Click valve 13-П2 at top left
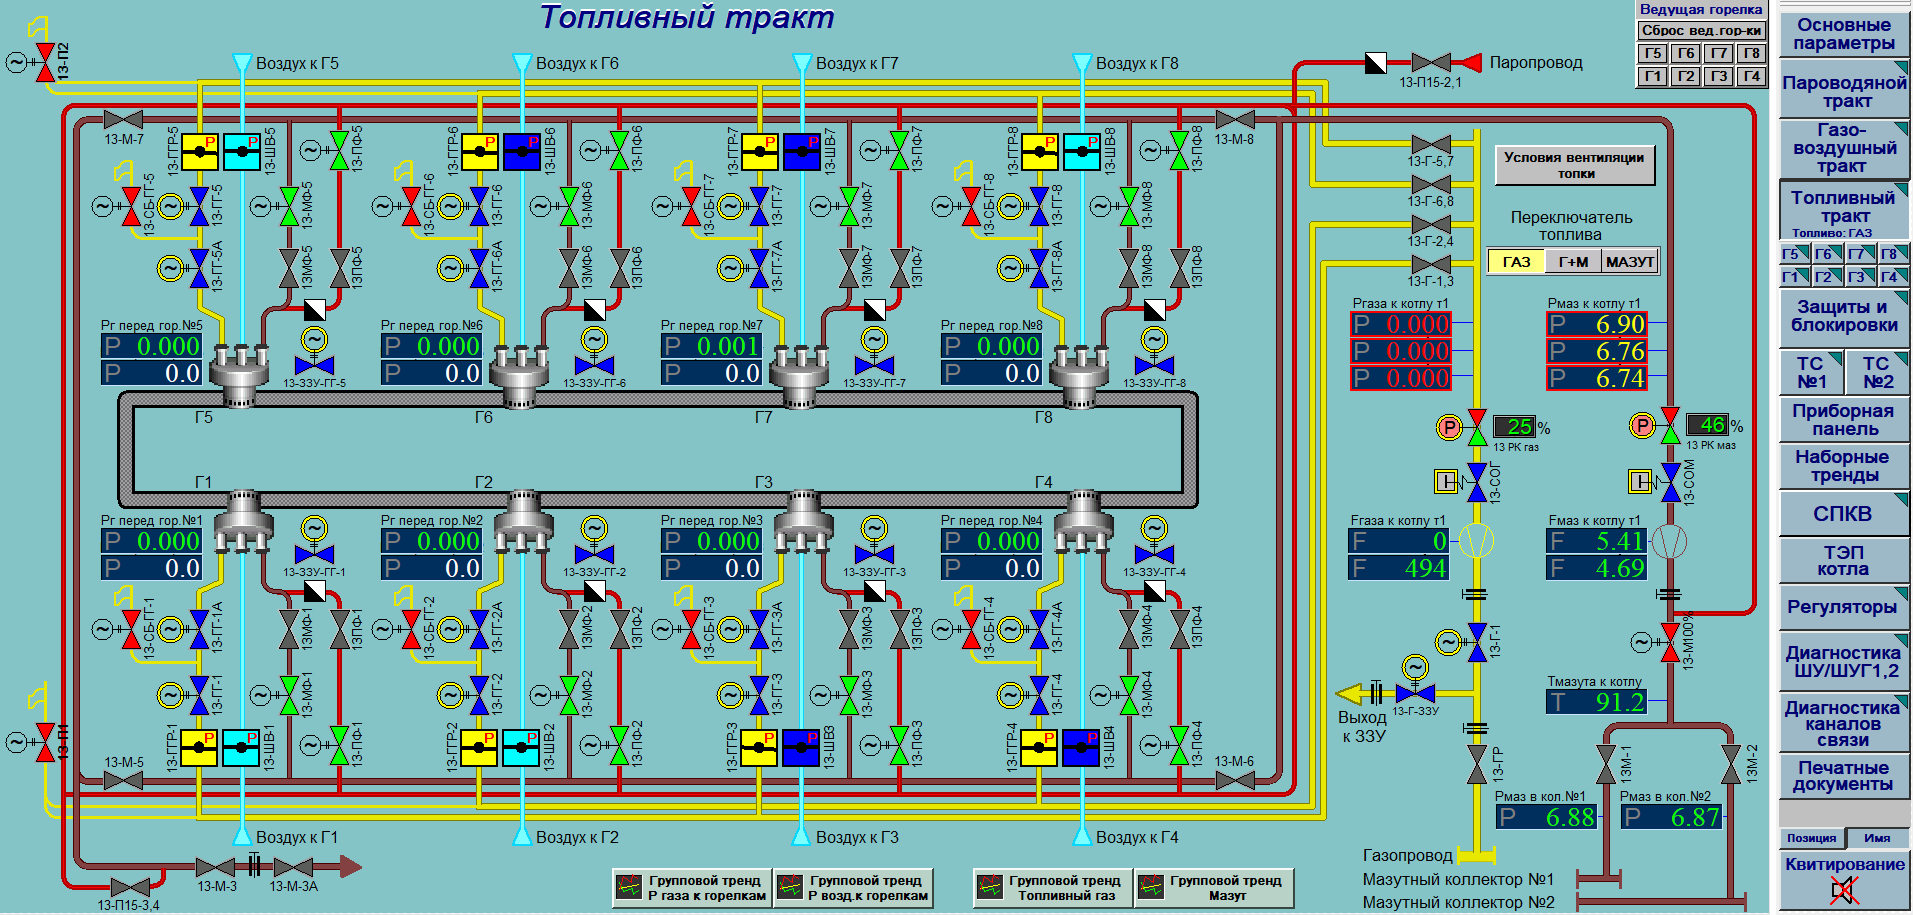Image resolution: width=1913 pixels, height=915 pixels. click(45, 62)
